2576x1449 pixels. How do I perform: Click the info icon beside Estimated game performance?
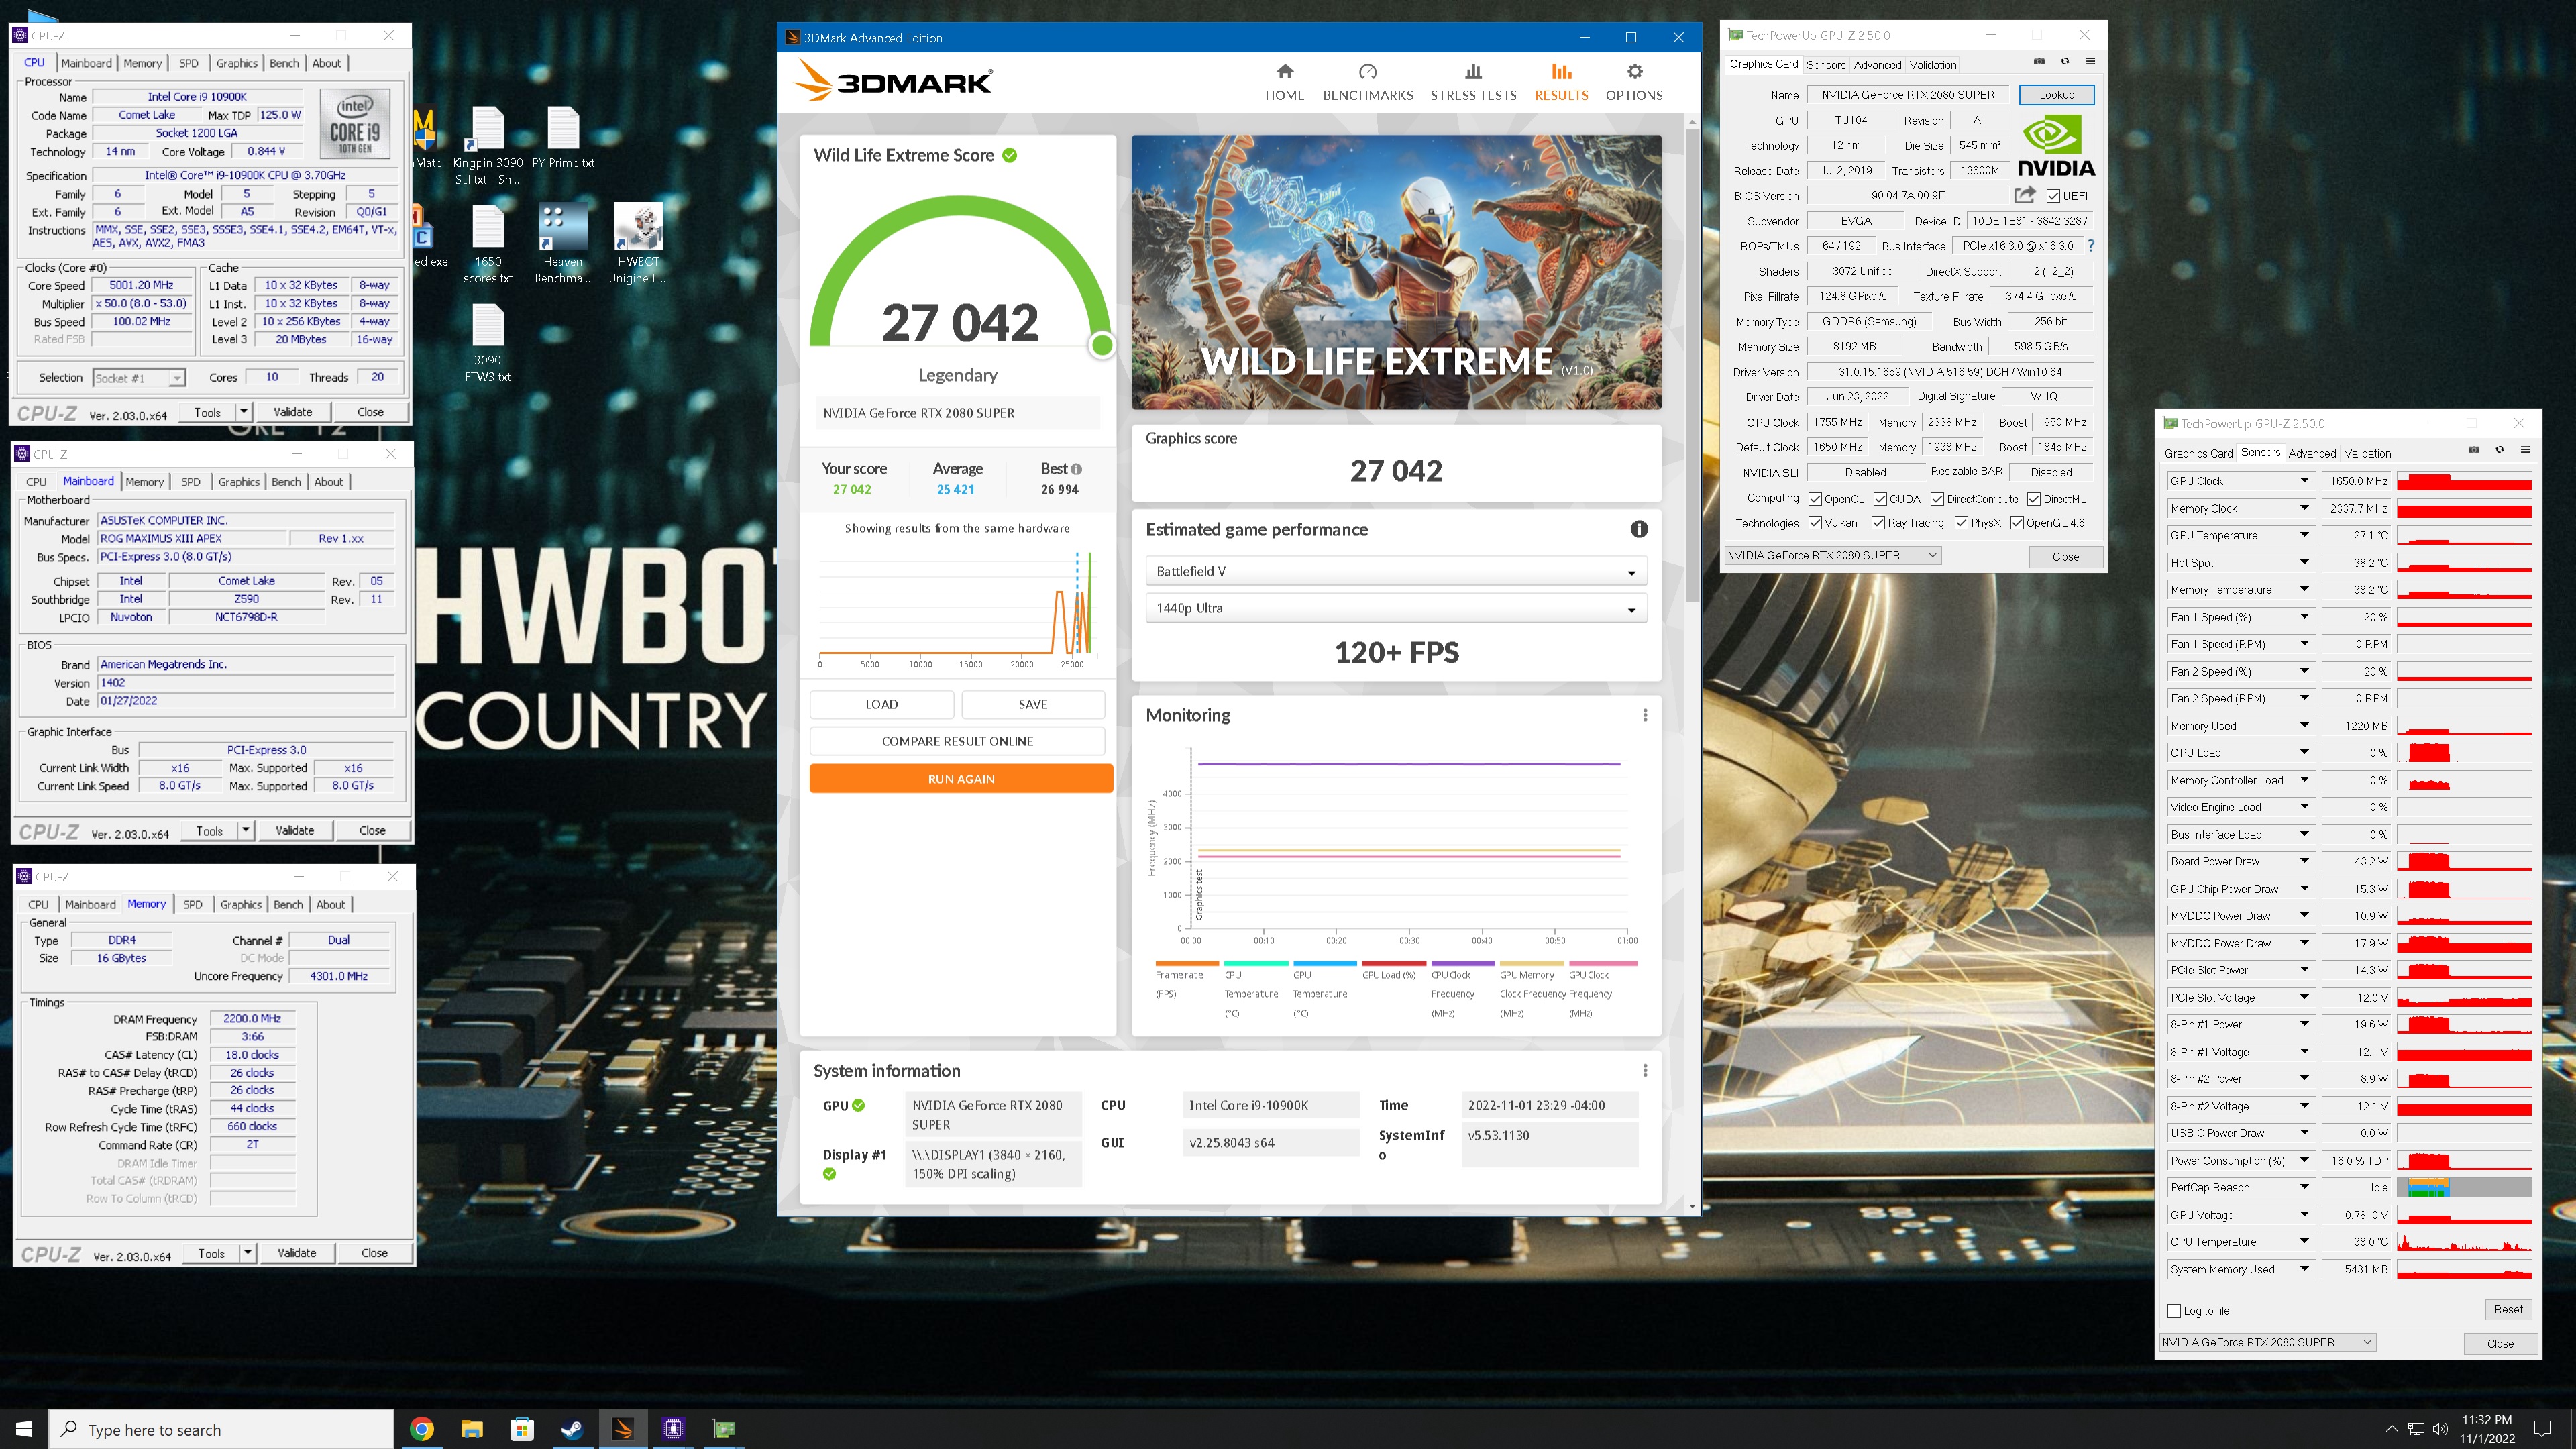pyautogui.click(x=1638, y=529)
